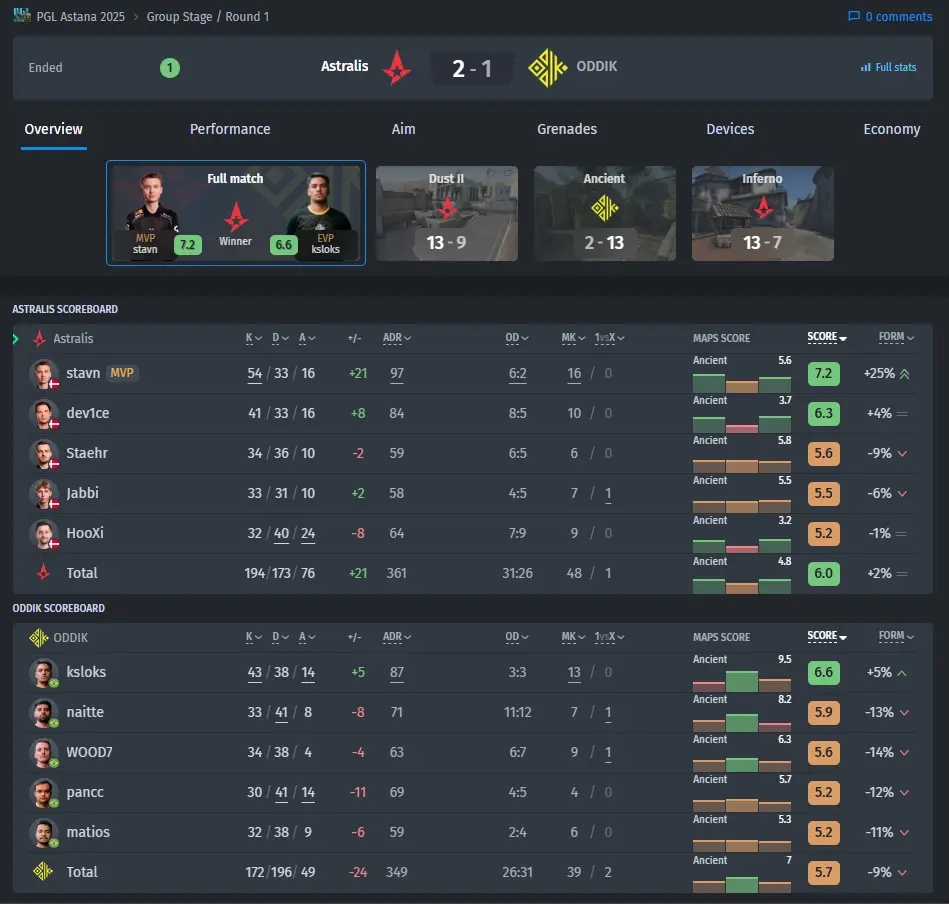This screenshot has width=949, height=904.
Task: Sort Astralis scoreboard by 1vsX
Action: click(x=609, y=338)
